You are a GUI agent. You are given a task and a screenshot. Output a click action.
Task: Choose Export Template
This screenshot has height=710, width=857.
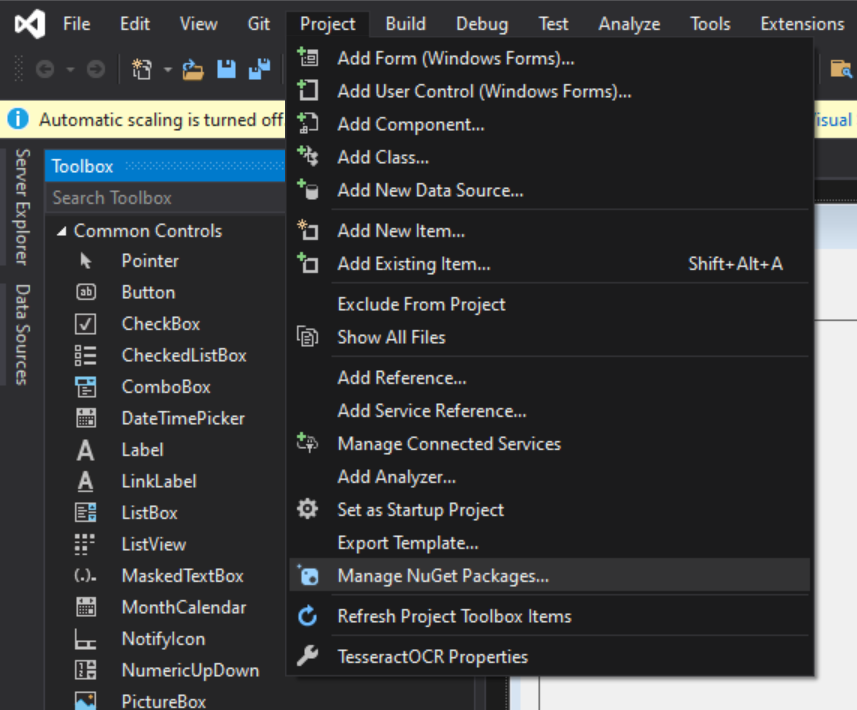click(x=549, y=543)
